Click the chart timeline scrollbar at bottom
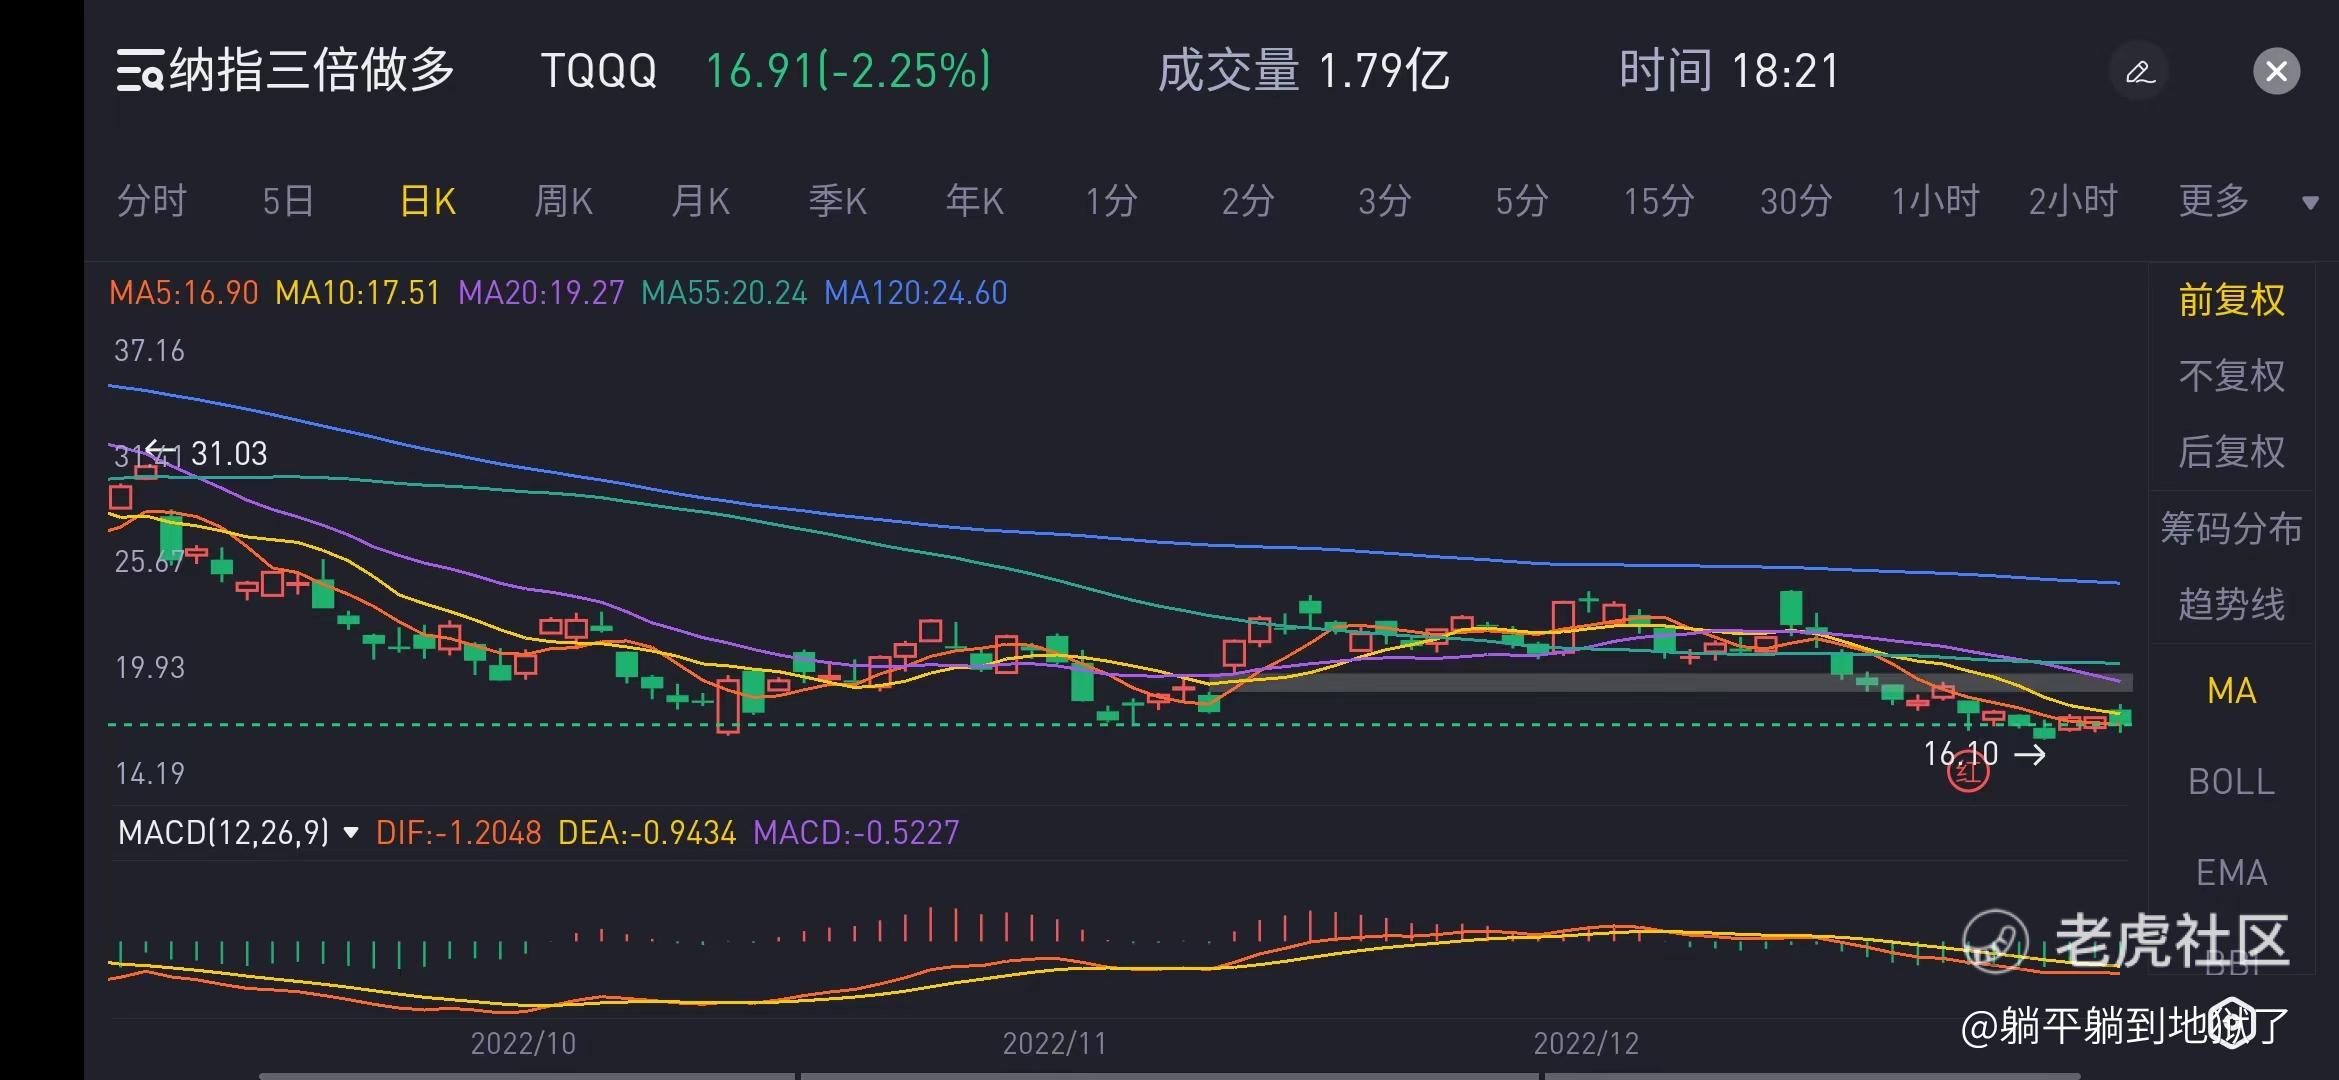The width and height of the screenshot is (2339, 1080). (1170, 1076)
